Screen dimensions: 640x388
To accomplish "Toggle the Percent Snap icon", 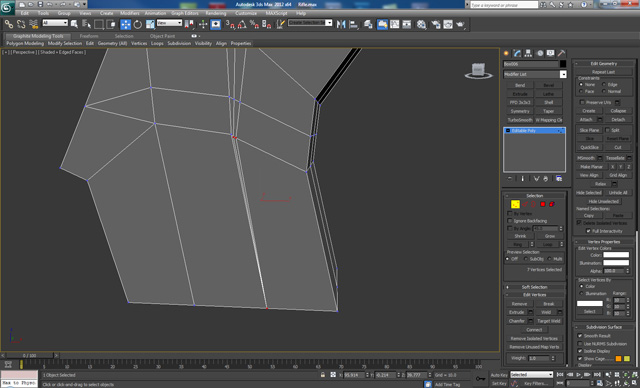I will pos(254,24).
